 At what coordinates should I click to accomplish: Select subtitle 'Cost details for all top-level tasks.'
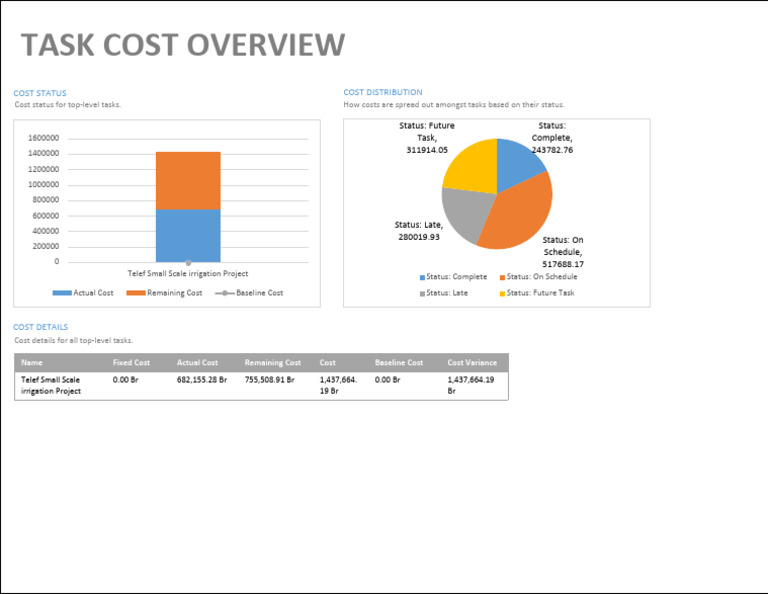click(x=73, y=340)
